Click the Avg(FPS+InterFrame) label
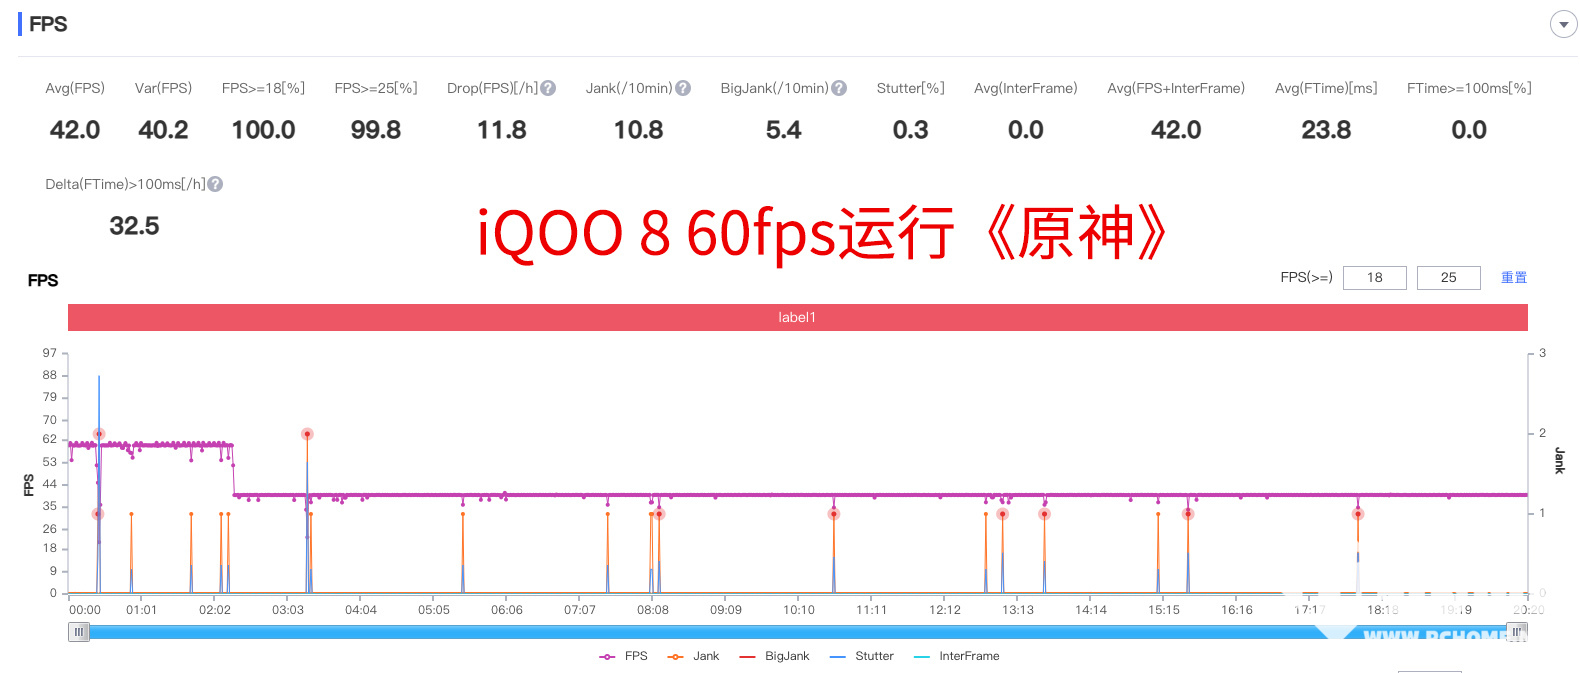The height and width of the screenshot is (673, 1580). (x=1176, y=88)
